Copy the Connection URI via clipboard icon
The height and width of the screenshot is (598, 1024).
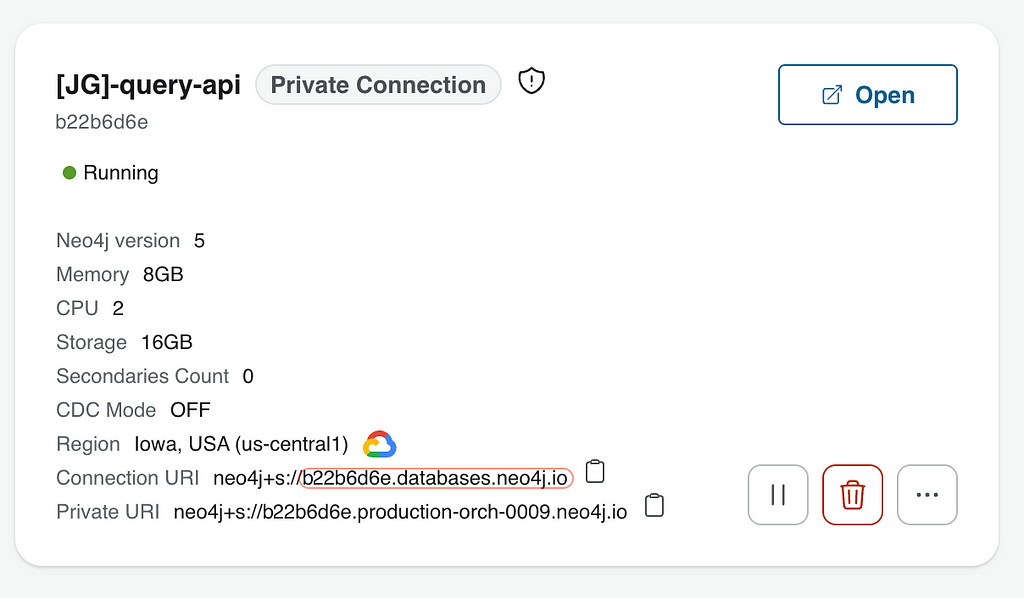click(595, 471)
